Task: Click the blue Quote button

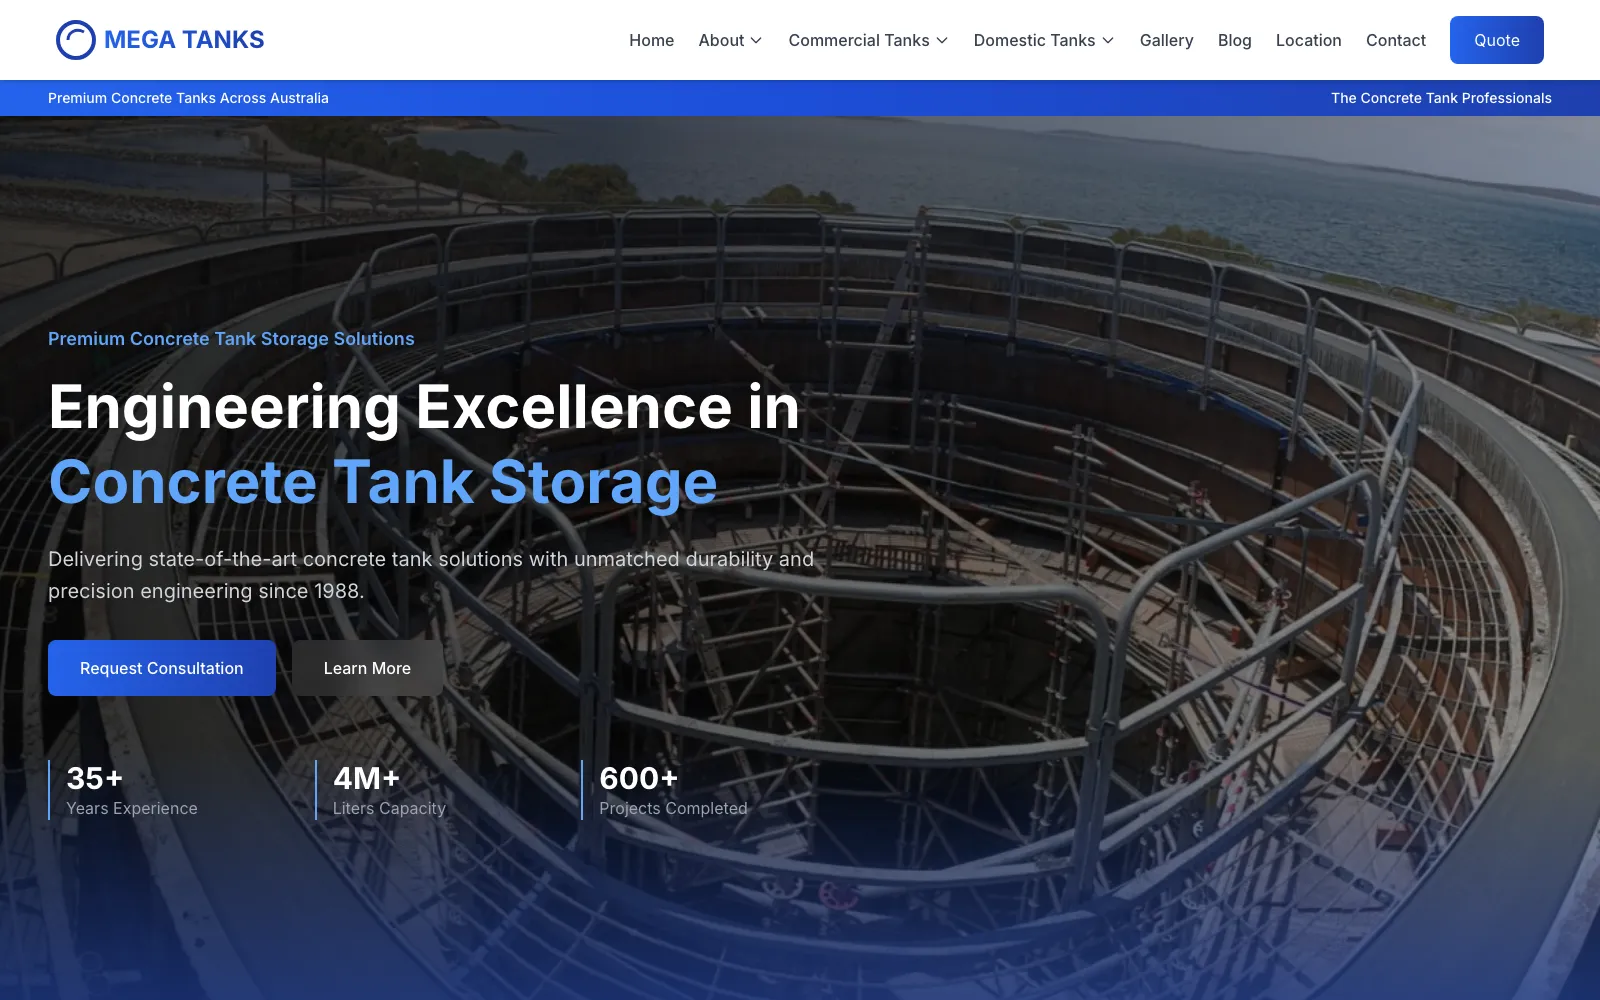Action: point(1497,40)
